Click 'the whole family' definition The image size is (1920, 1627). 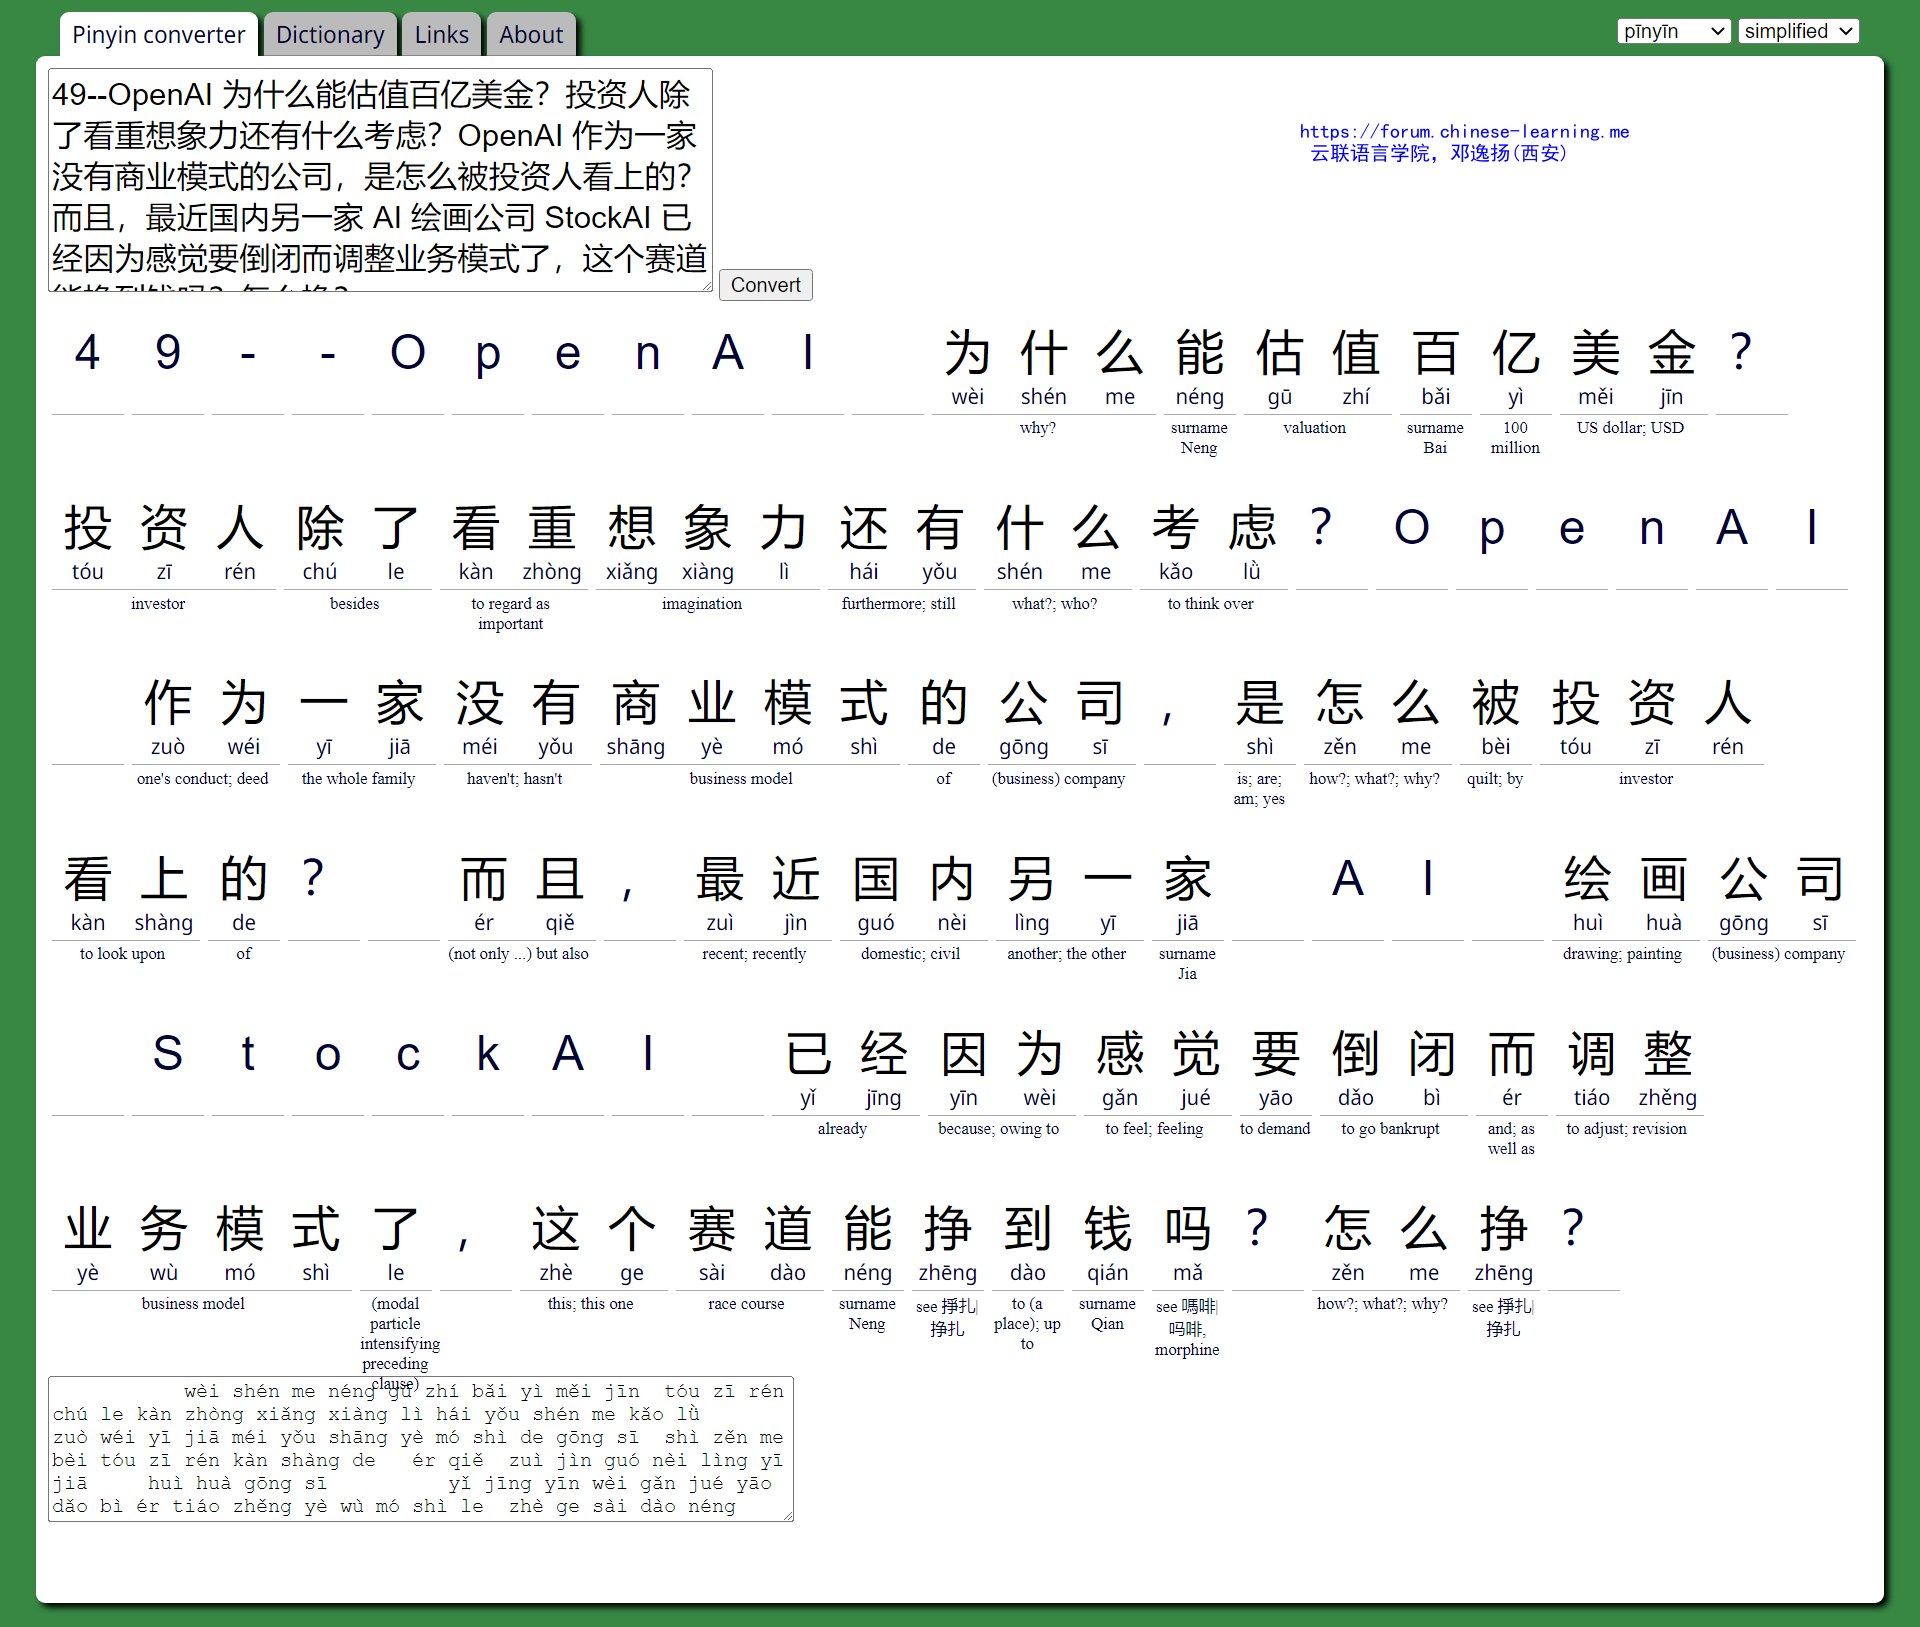(358, 779)
